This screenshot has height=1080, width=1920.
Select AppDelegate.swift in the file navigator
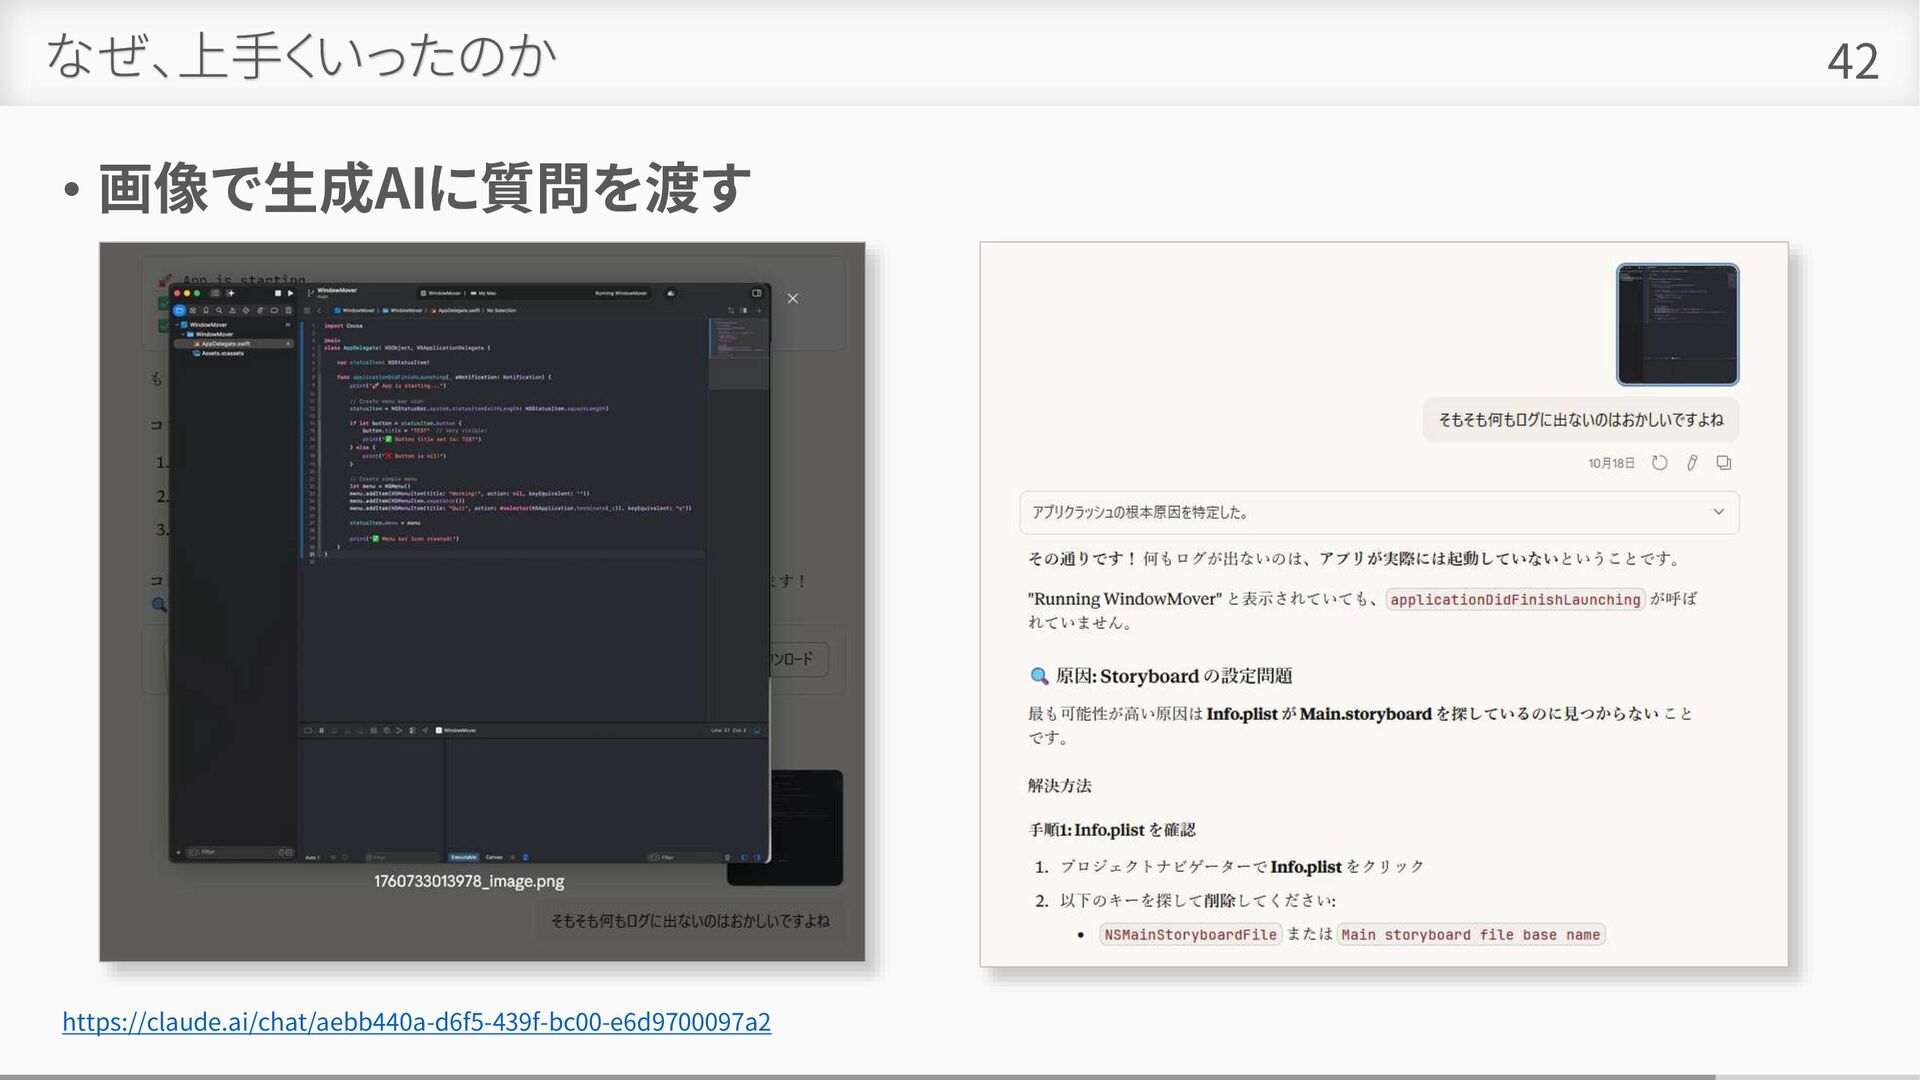click(225, 344)
